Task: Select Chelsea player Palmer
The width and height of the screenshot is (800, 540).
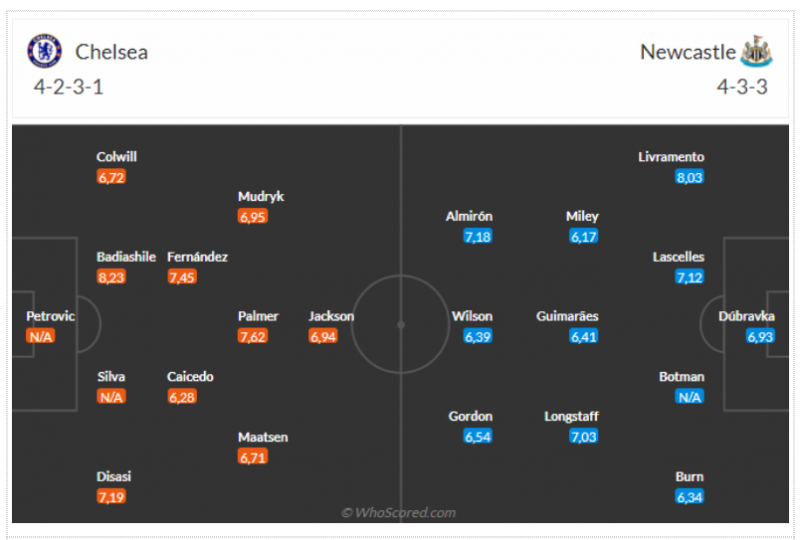Action: click(x=258, y=316)
